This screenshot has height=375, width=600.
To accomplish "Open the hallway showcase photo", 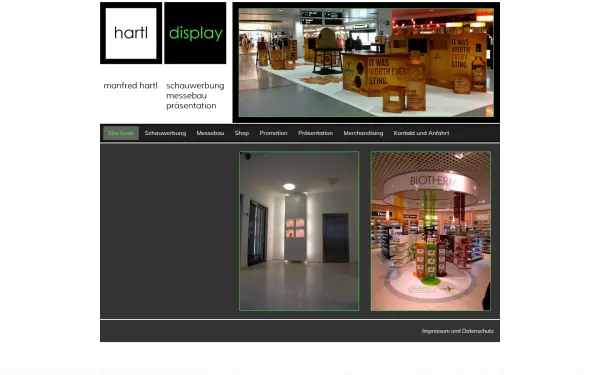I will point(299,231).
